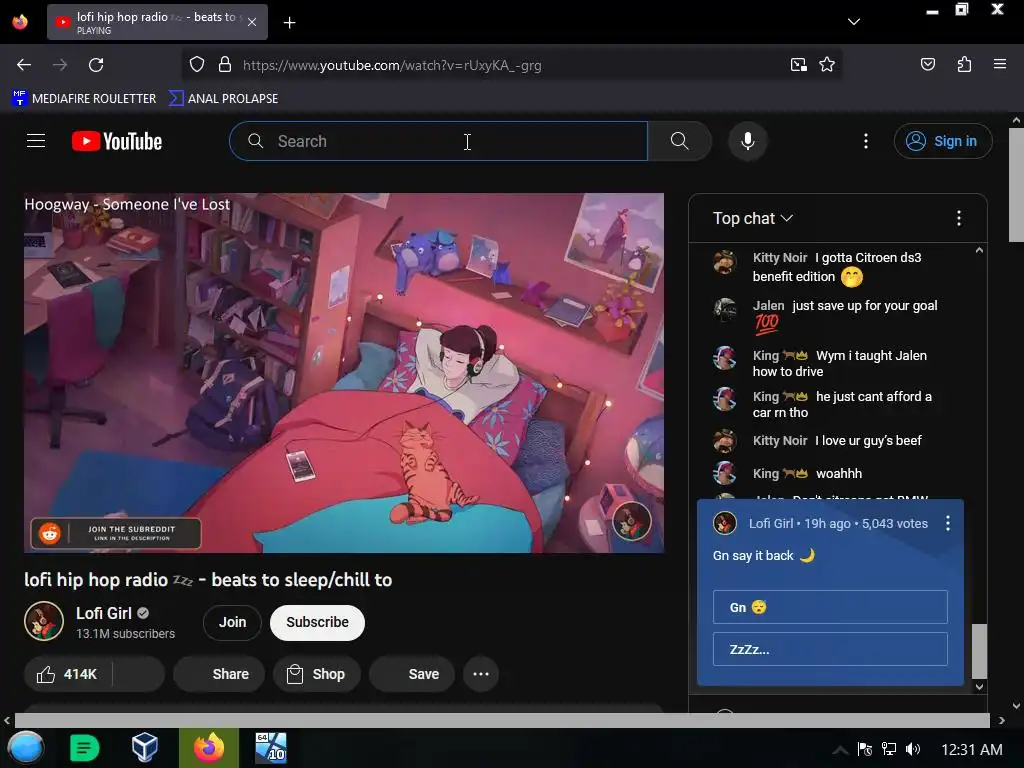Click the Sign in button
The height and width of the screenshot is (768, 1024).
point(943,141)
